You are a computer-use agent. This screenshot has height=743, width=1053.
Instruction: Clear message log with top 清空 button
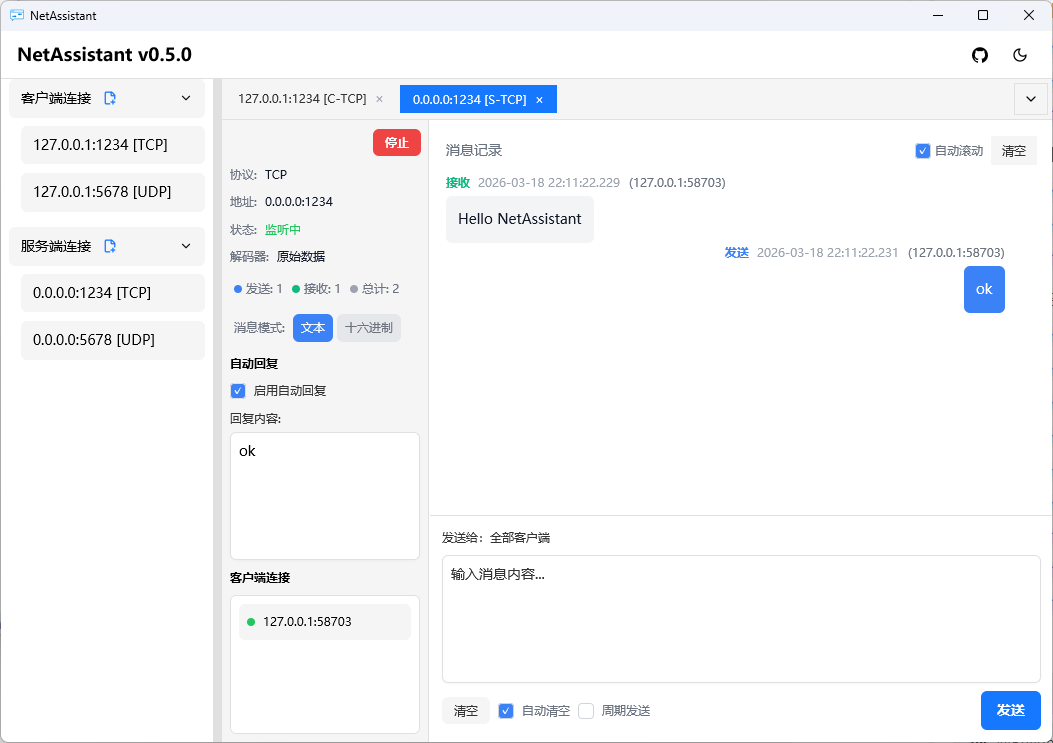point(1013,151)
